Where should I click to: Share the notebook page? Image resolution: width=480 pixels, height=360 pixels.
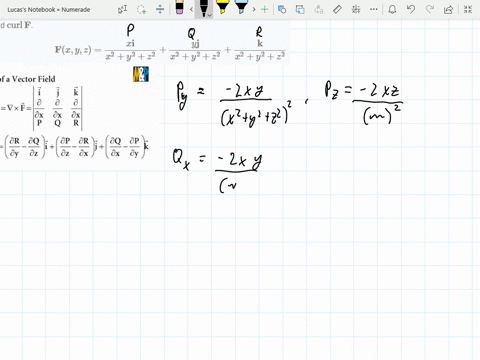click(449, 9)
